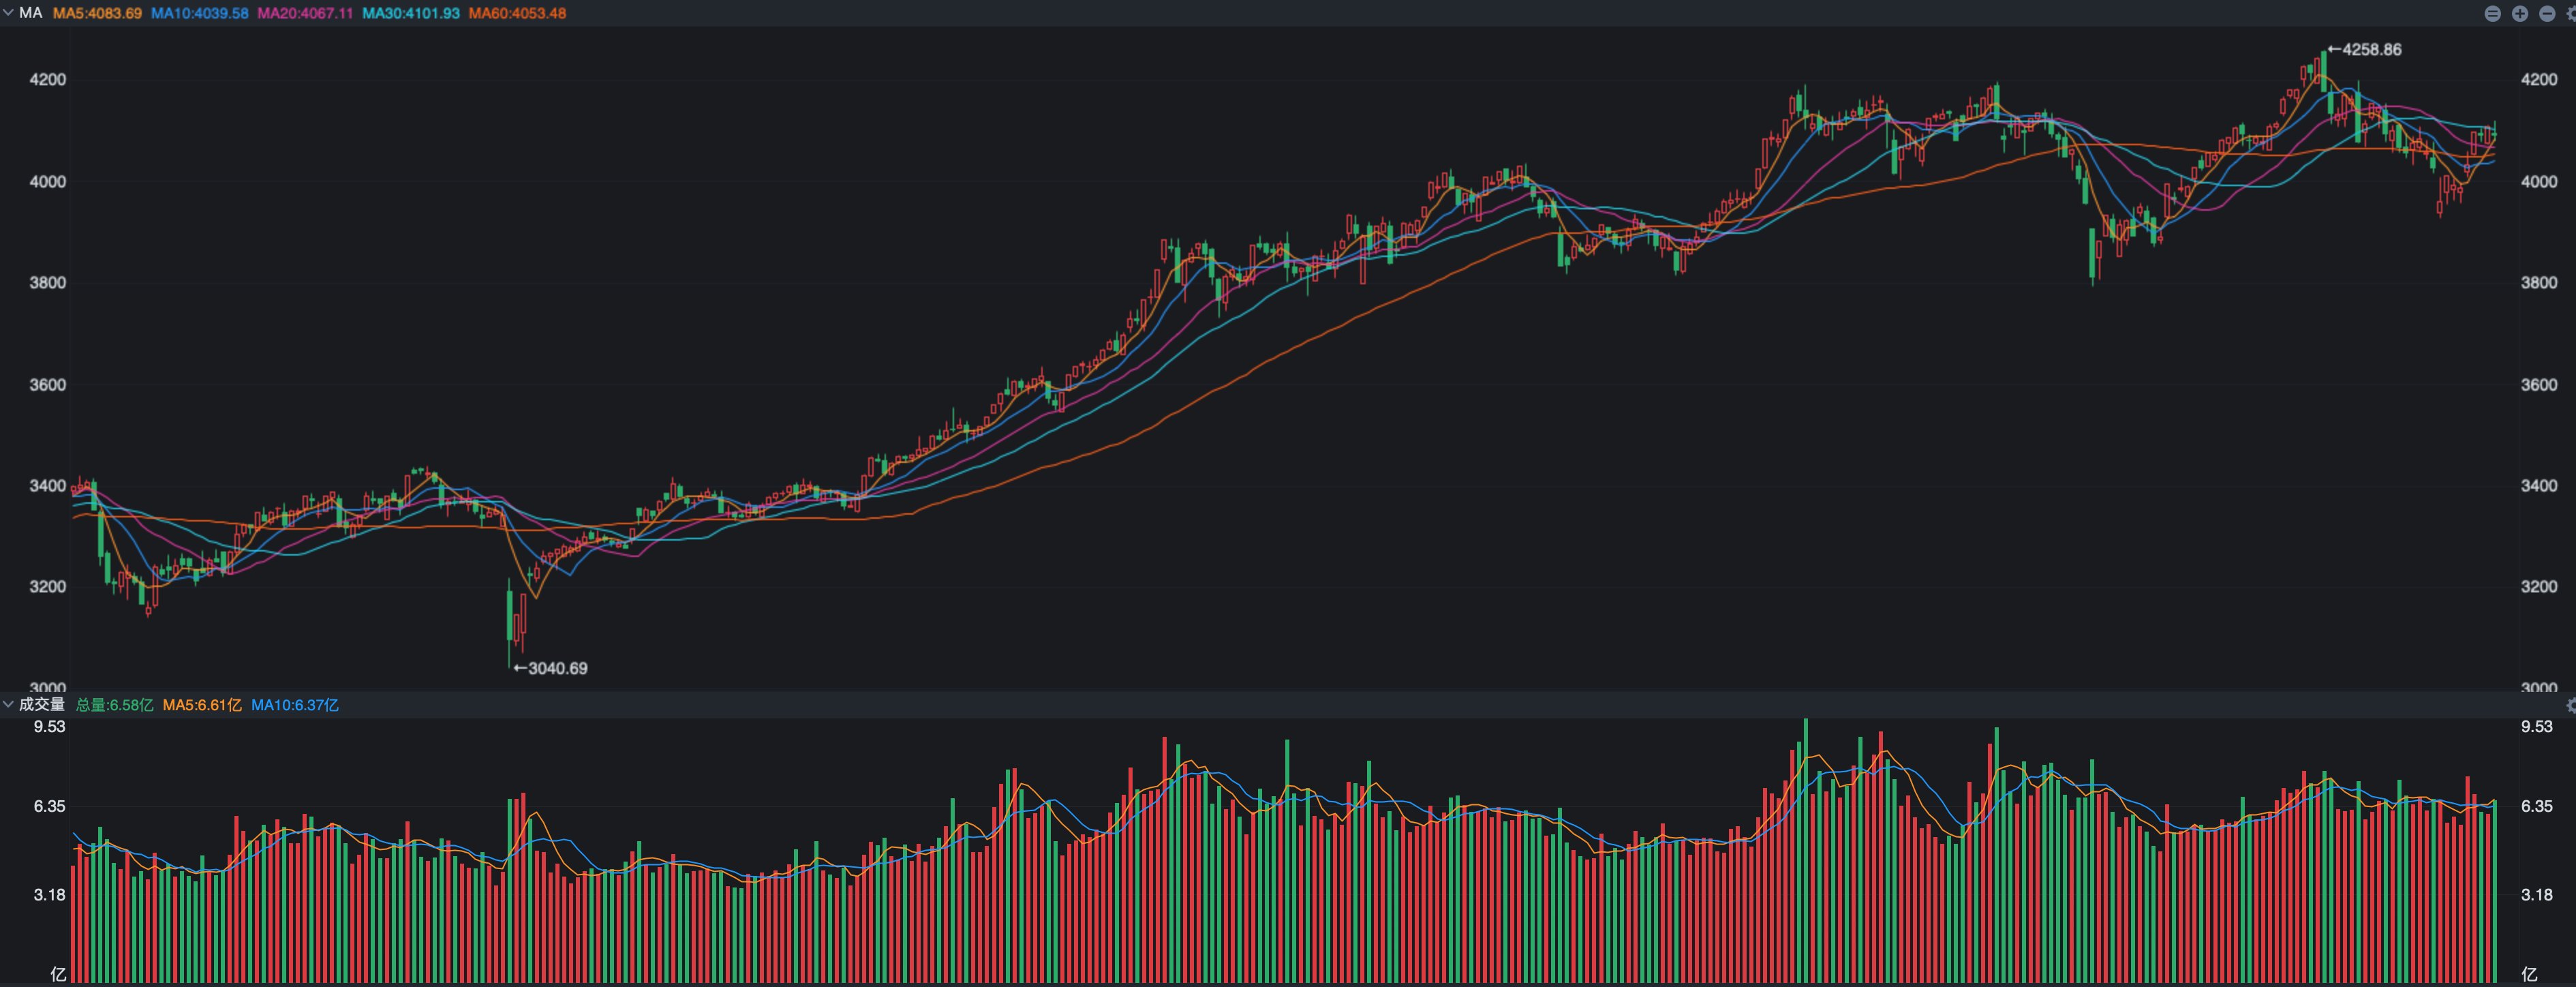
Task: Click the equals-sign reset zoom icon
Action: point(2493,14)
